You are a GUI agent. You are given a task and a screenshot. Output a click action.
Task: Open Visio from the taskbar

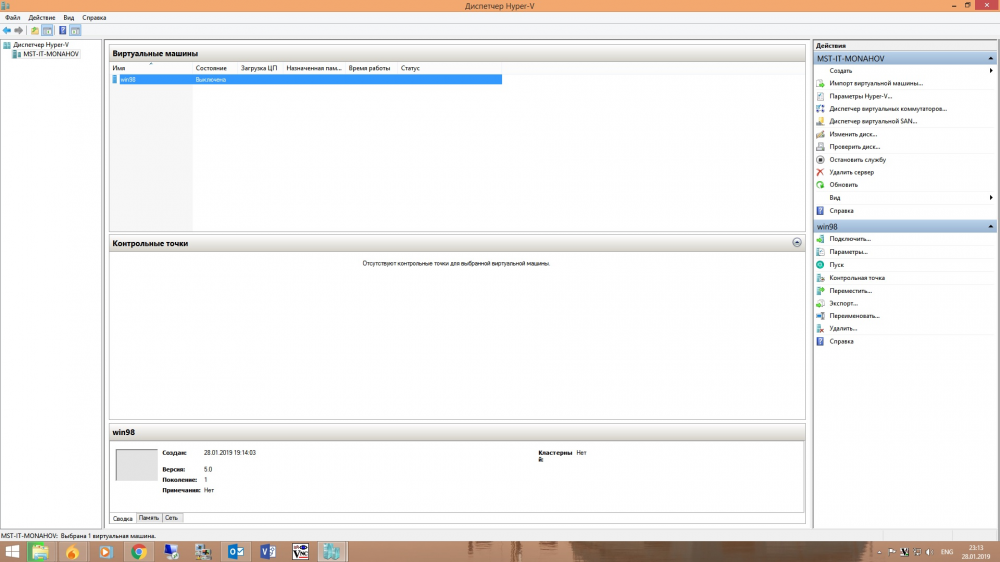(268, 552)
